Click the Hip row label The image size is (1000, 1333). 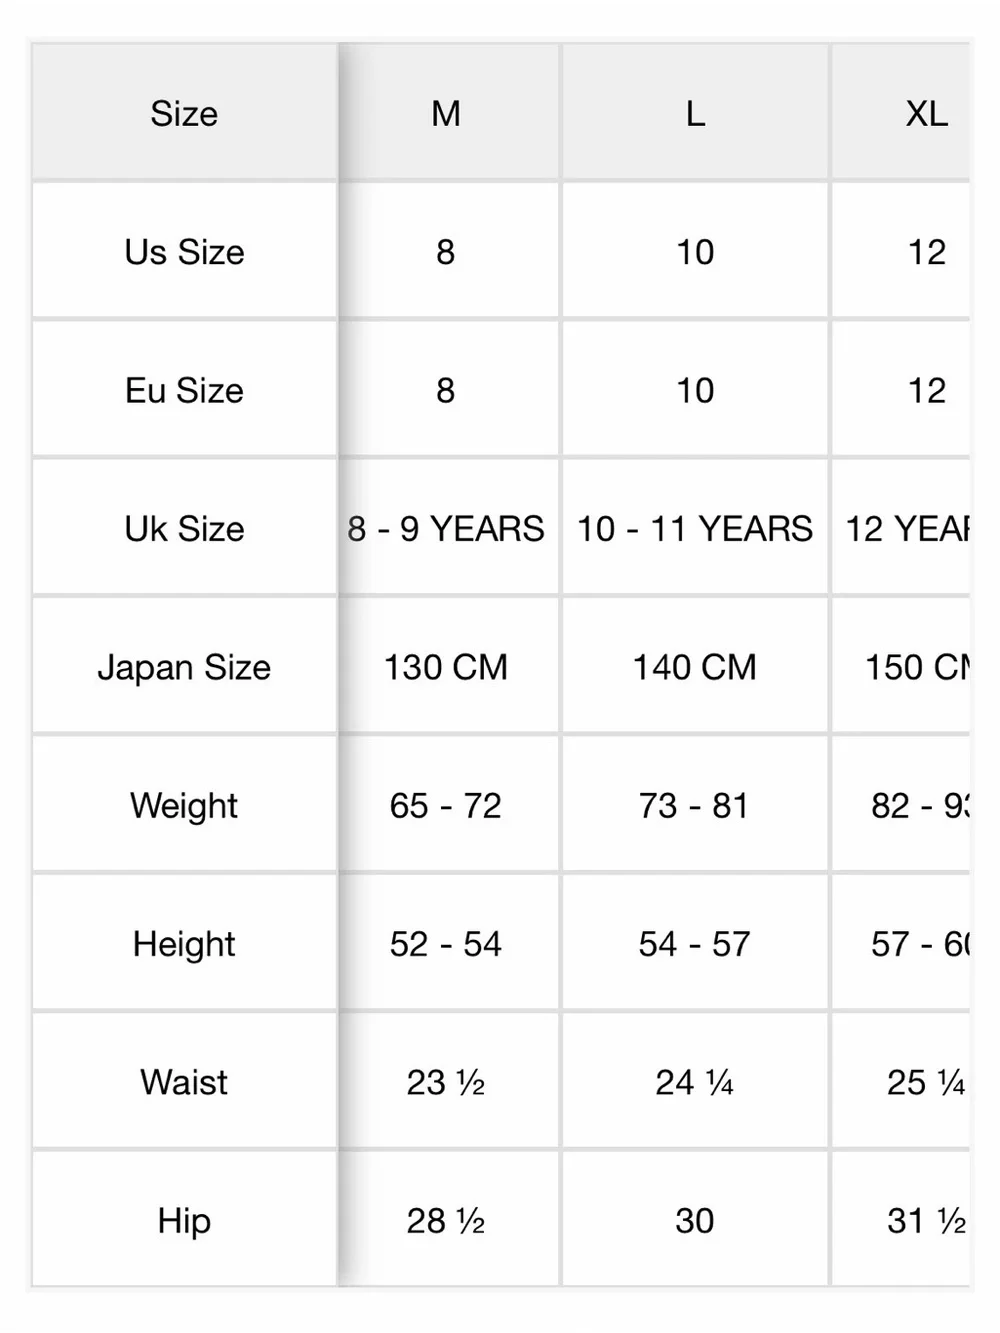tap(184, 1220)
